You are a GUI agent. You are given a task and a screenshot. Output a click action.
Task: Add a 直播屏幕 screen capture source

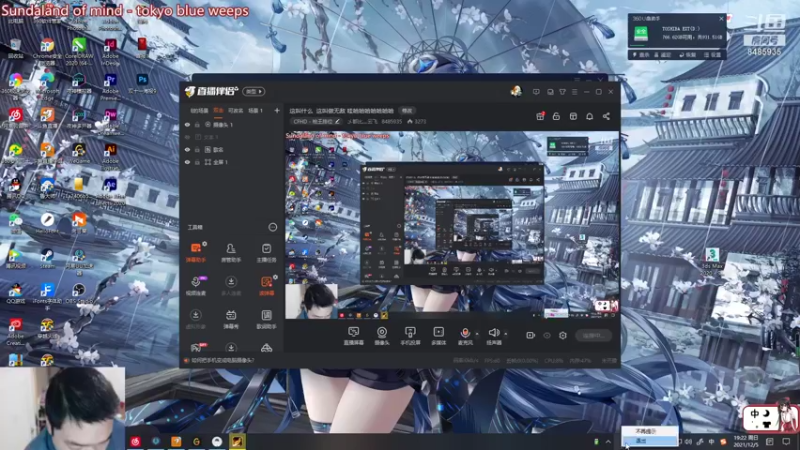(354, 336)
